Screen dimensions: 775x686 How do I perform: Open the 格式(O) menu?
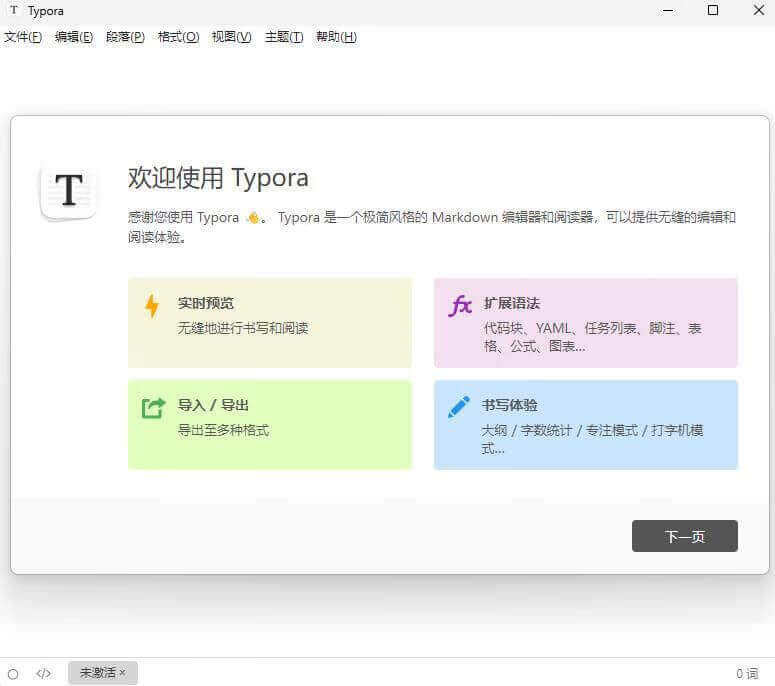(178, 37)
